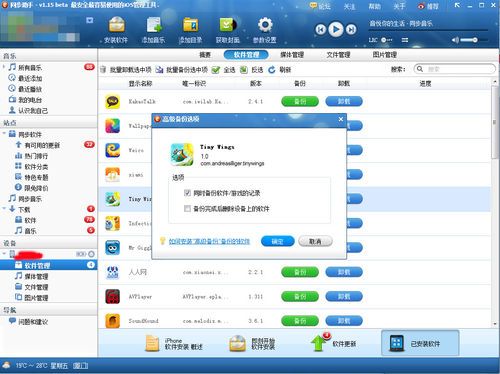Click the 反选 invert selection button
This screenshot has height=374, width=500.
252,70
